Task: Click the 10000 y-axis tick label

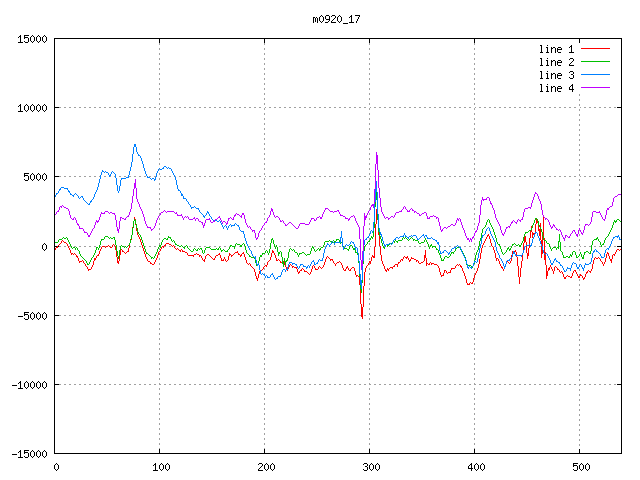Action: (x=31, y=108)
